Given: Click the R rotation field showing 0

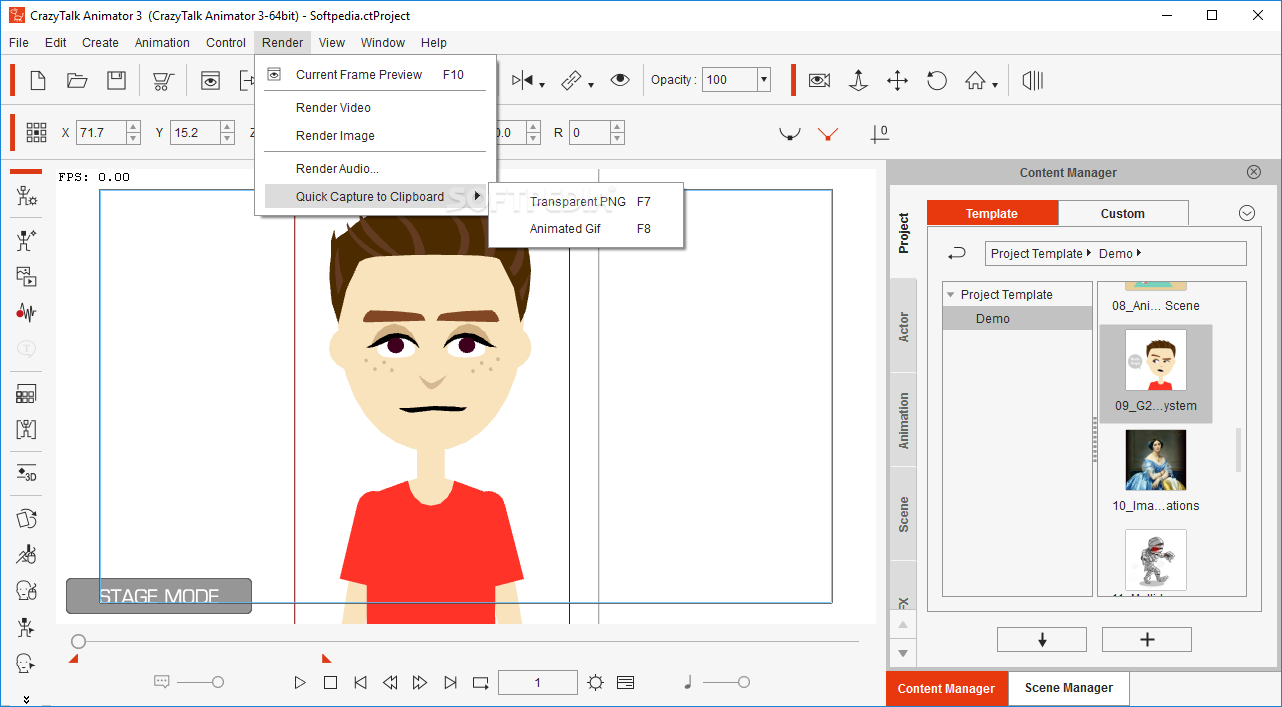Looking at the screenshot, I should click(590, 132).
